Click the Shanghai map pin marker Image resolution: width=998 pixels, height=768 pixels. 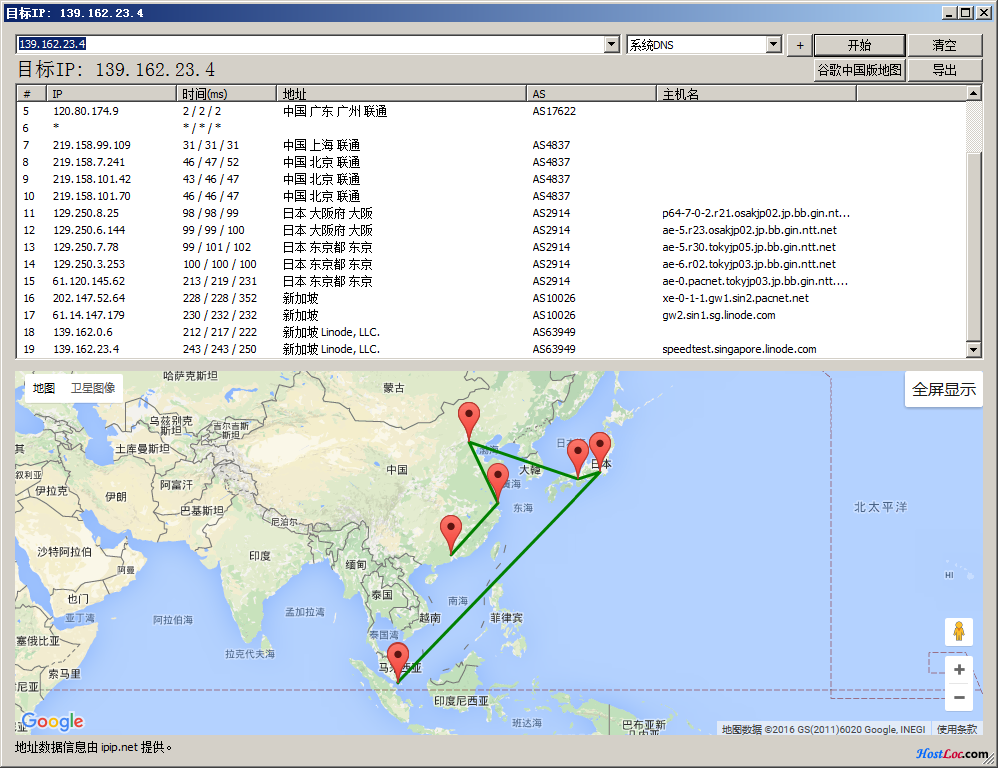(x=497, y=482)
